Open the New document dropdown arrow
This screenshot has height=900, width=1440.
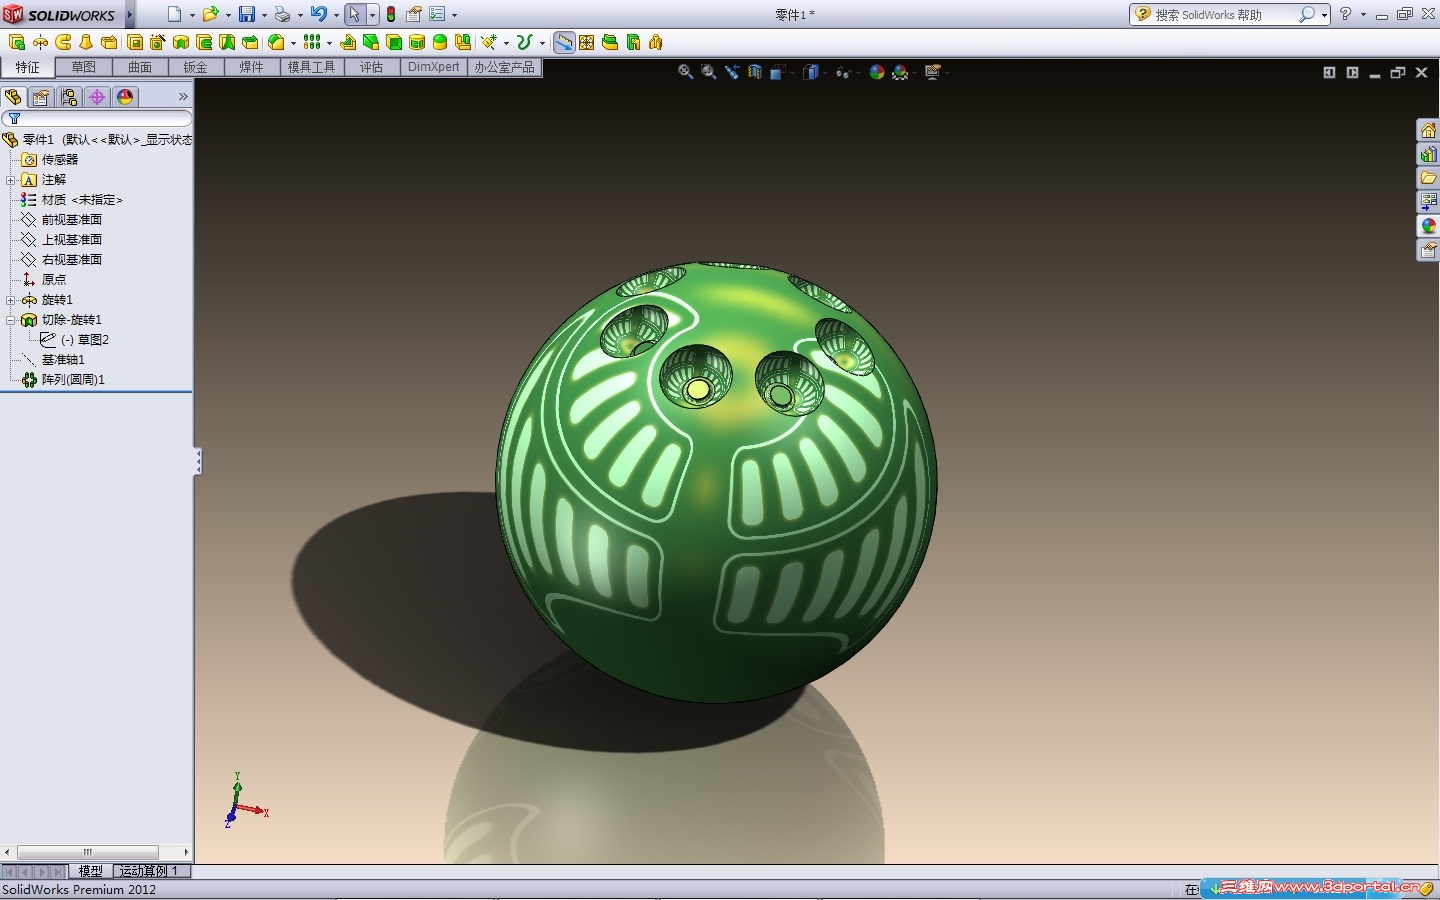click(x=192, y=15)
